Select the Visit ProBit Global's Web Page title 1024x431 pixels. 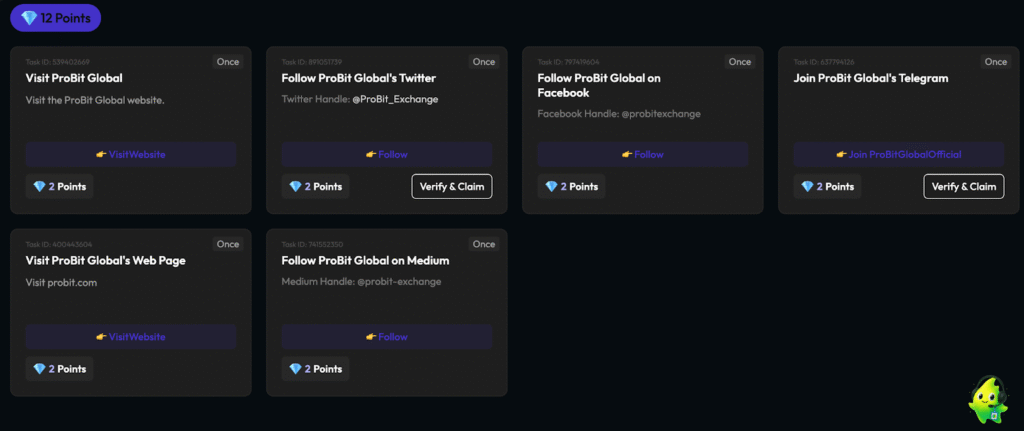105,260
